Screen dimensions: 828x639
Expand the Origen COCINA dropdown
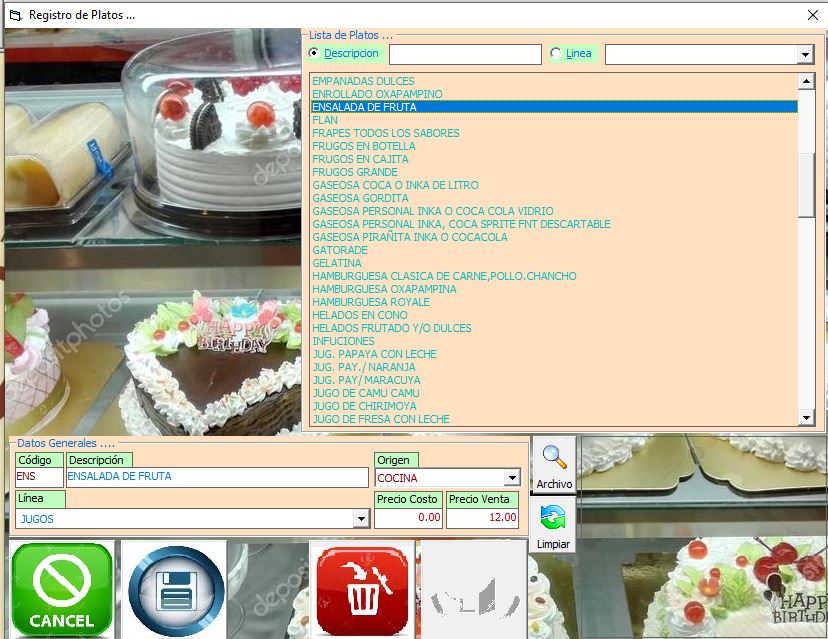pyautogui.click(x=512, y=478)
